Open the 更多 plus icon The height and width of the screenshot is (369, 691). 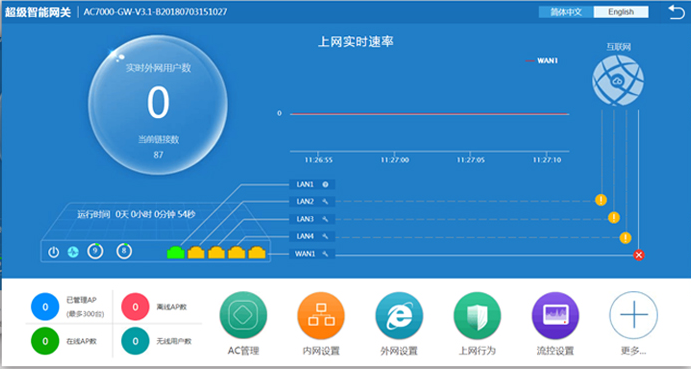pos(634,315)
